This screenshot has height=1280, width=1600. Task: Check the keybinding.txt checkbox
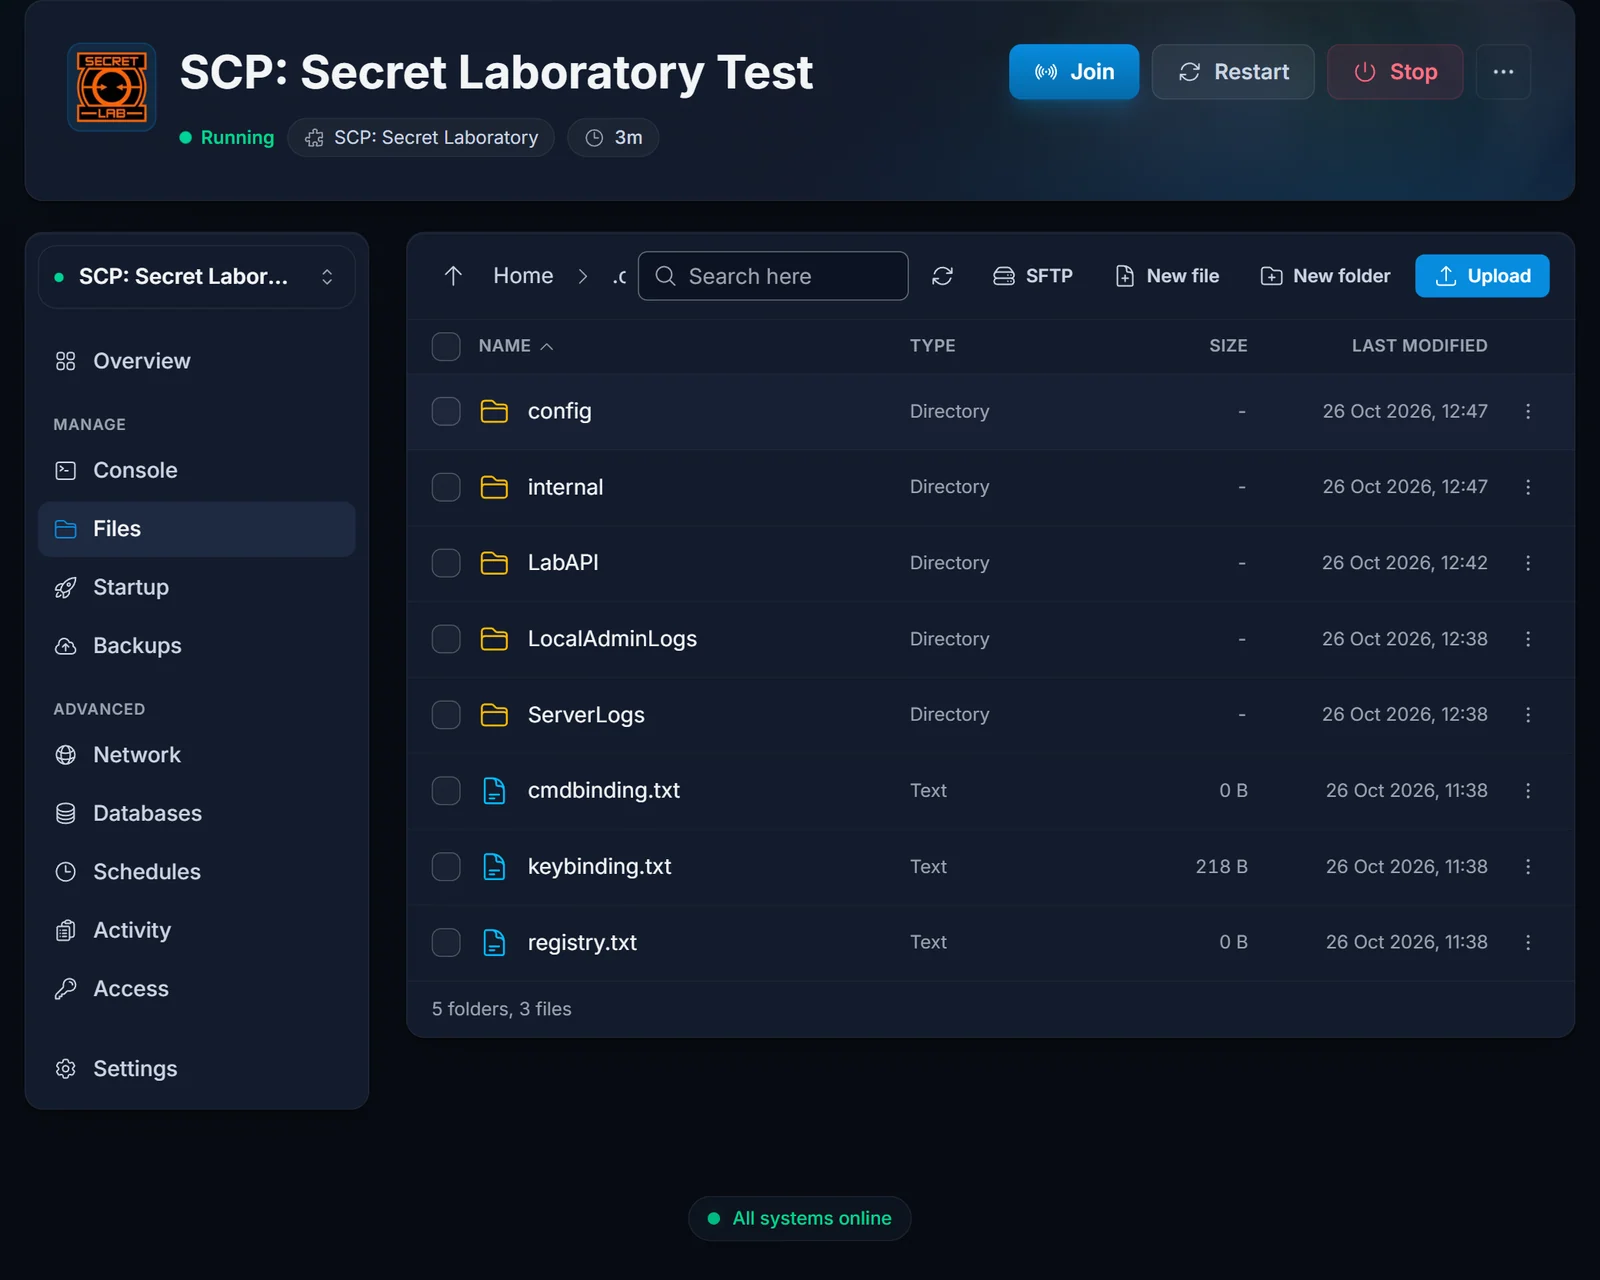click(x=446, y=866)
